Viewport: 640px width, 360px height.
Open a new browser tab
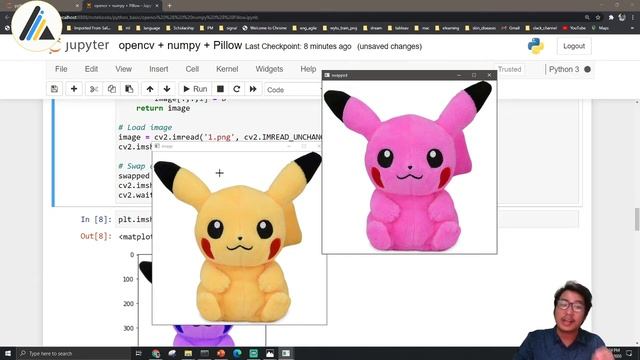click(x=169, y=6)
